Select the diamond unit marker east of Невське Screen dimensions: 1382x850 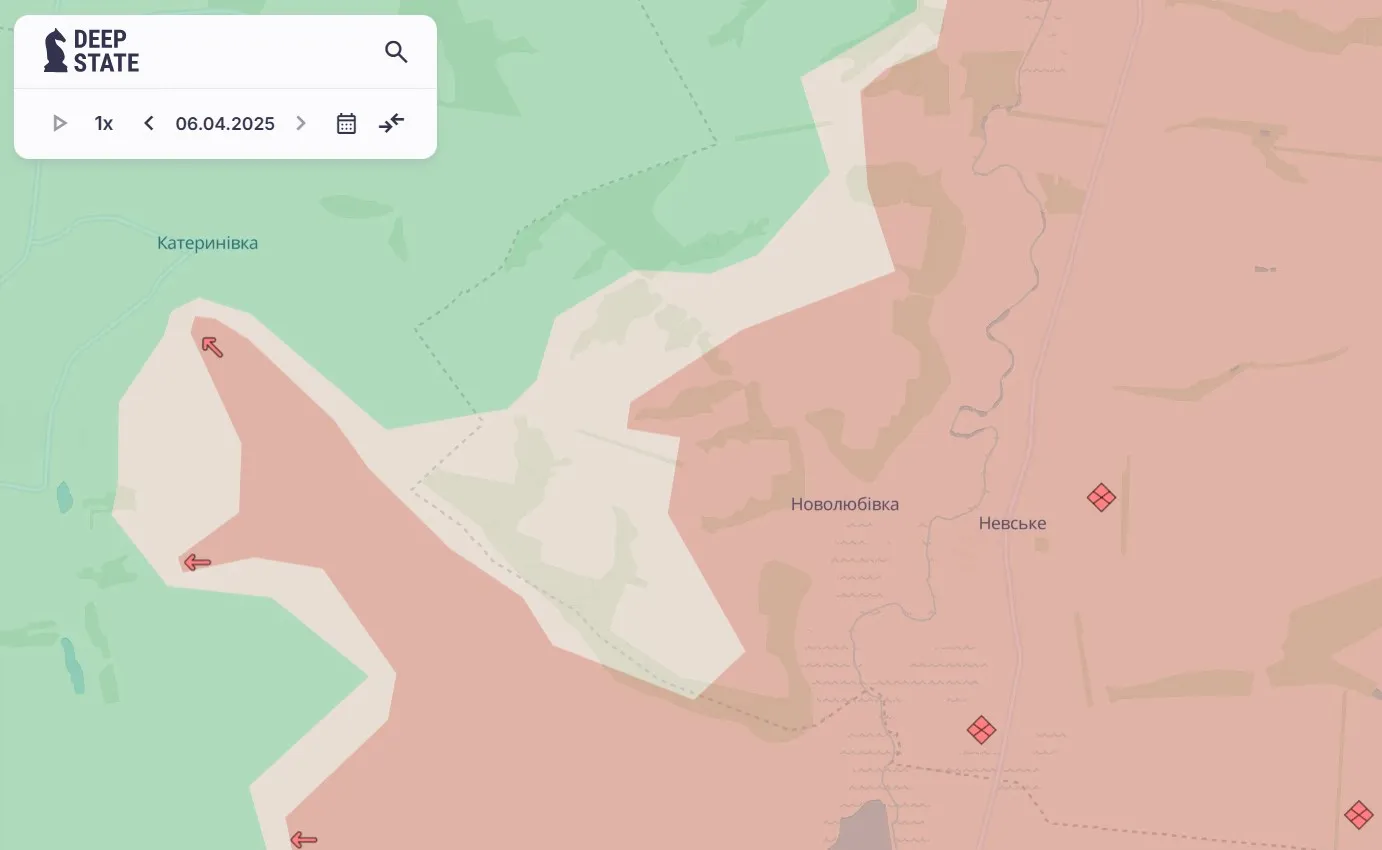tap(1101, 497)
